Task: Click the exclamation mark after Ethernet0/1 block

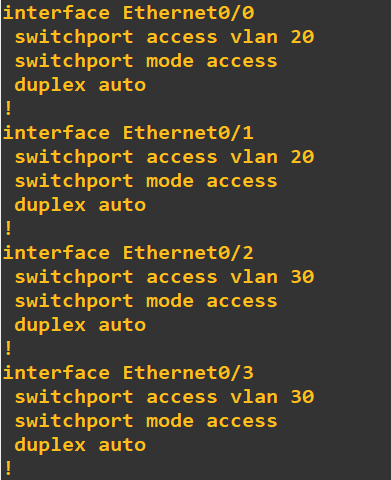Action: click(9, 229)
